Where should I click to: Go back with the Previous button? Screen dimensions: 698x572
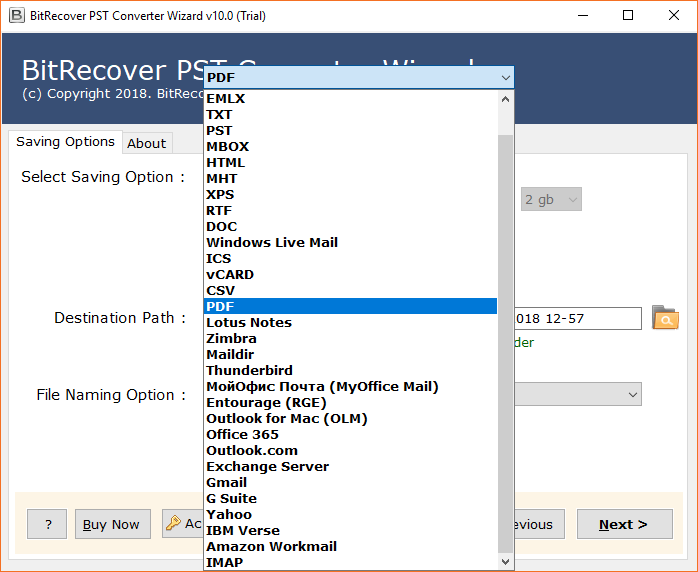pos(539,524)
